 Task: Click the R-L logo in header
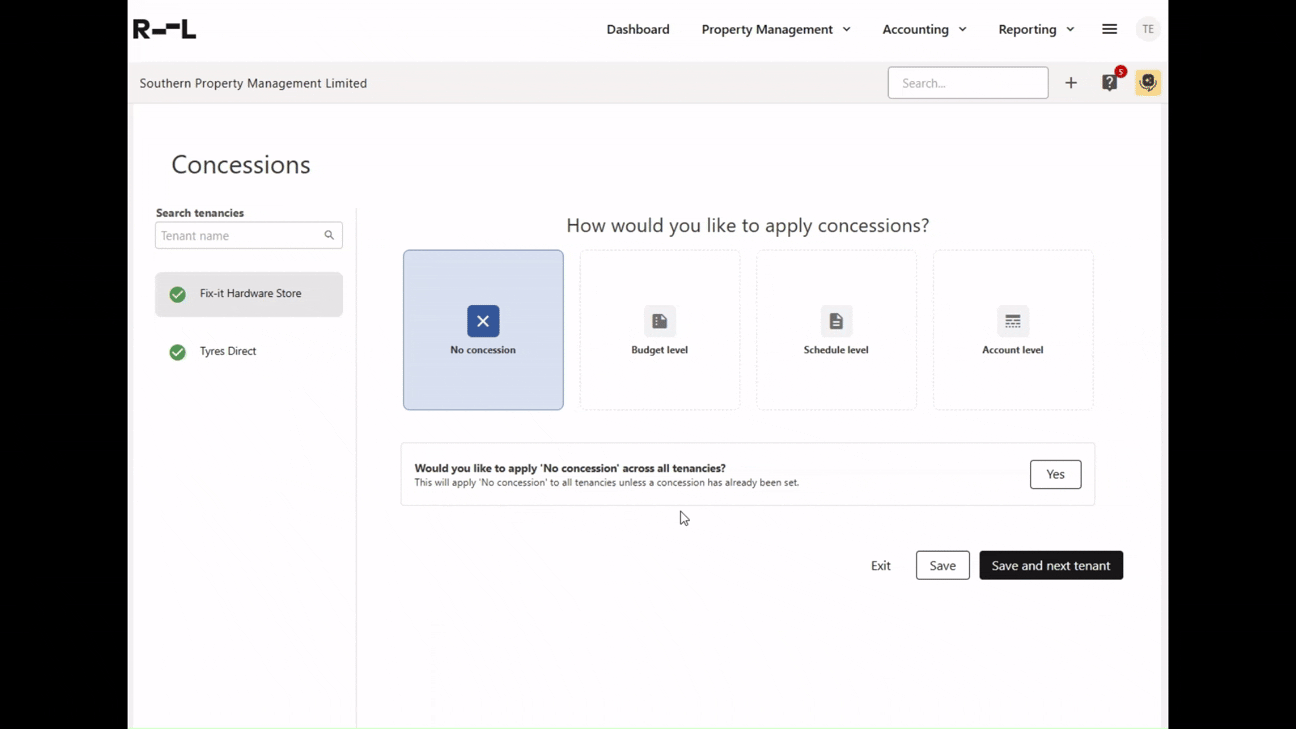(x=165, y=29)
